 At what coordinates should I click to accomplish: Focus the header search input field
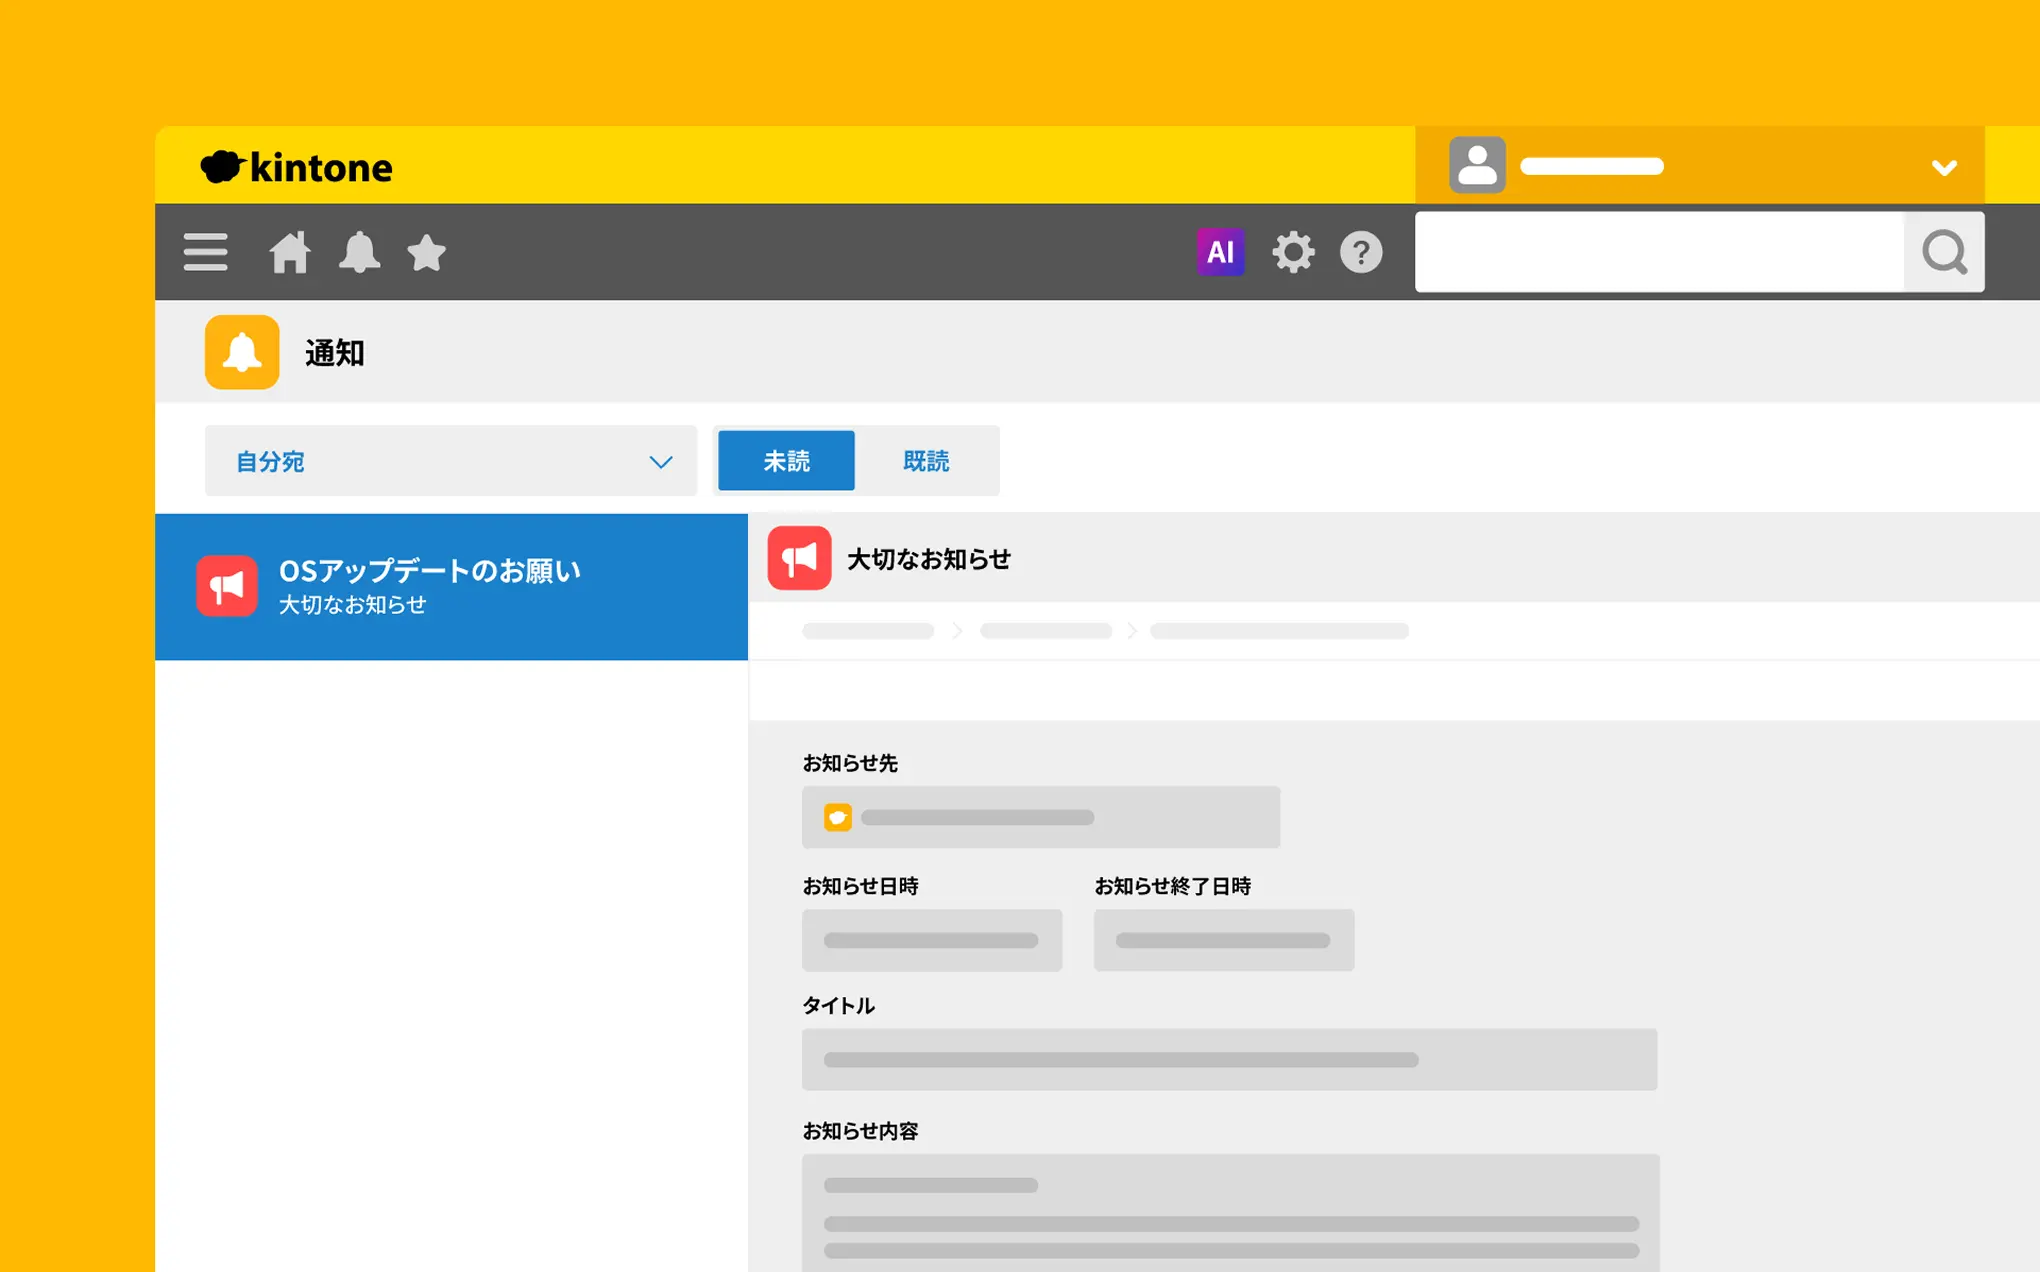pos(1658,252)
